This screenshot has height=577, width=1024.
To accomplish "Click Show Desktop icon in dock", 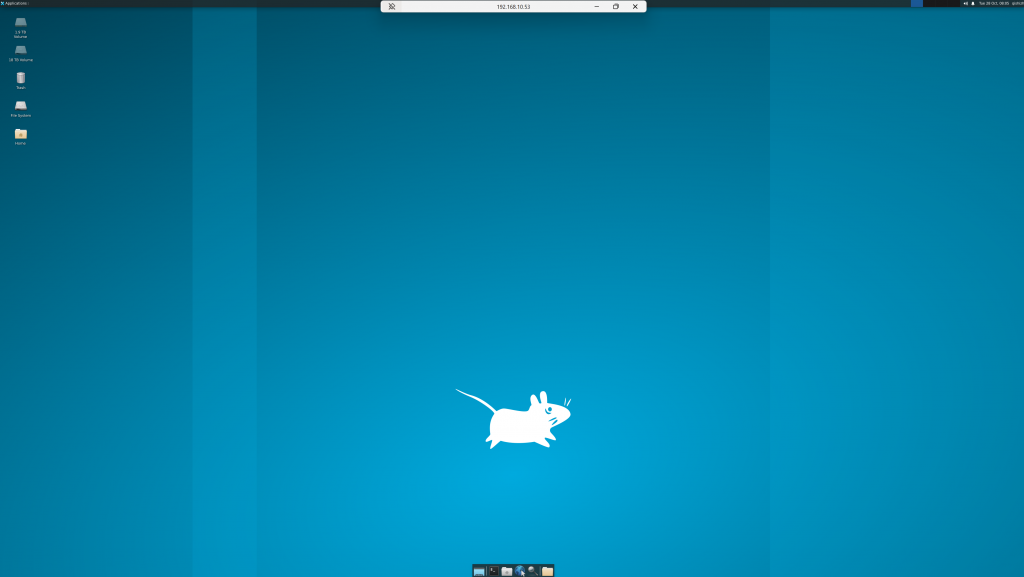I will [x=479, y=571].
